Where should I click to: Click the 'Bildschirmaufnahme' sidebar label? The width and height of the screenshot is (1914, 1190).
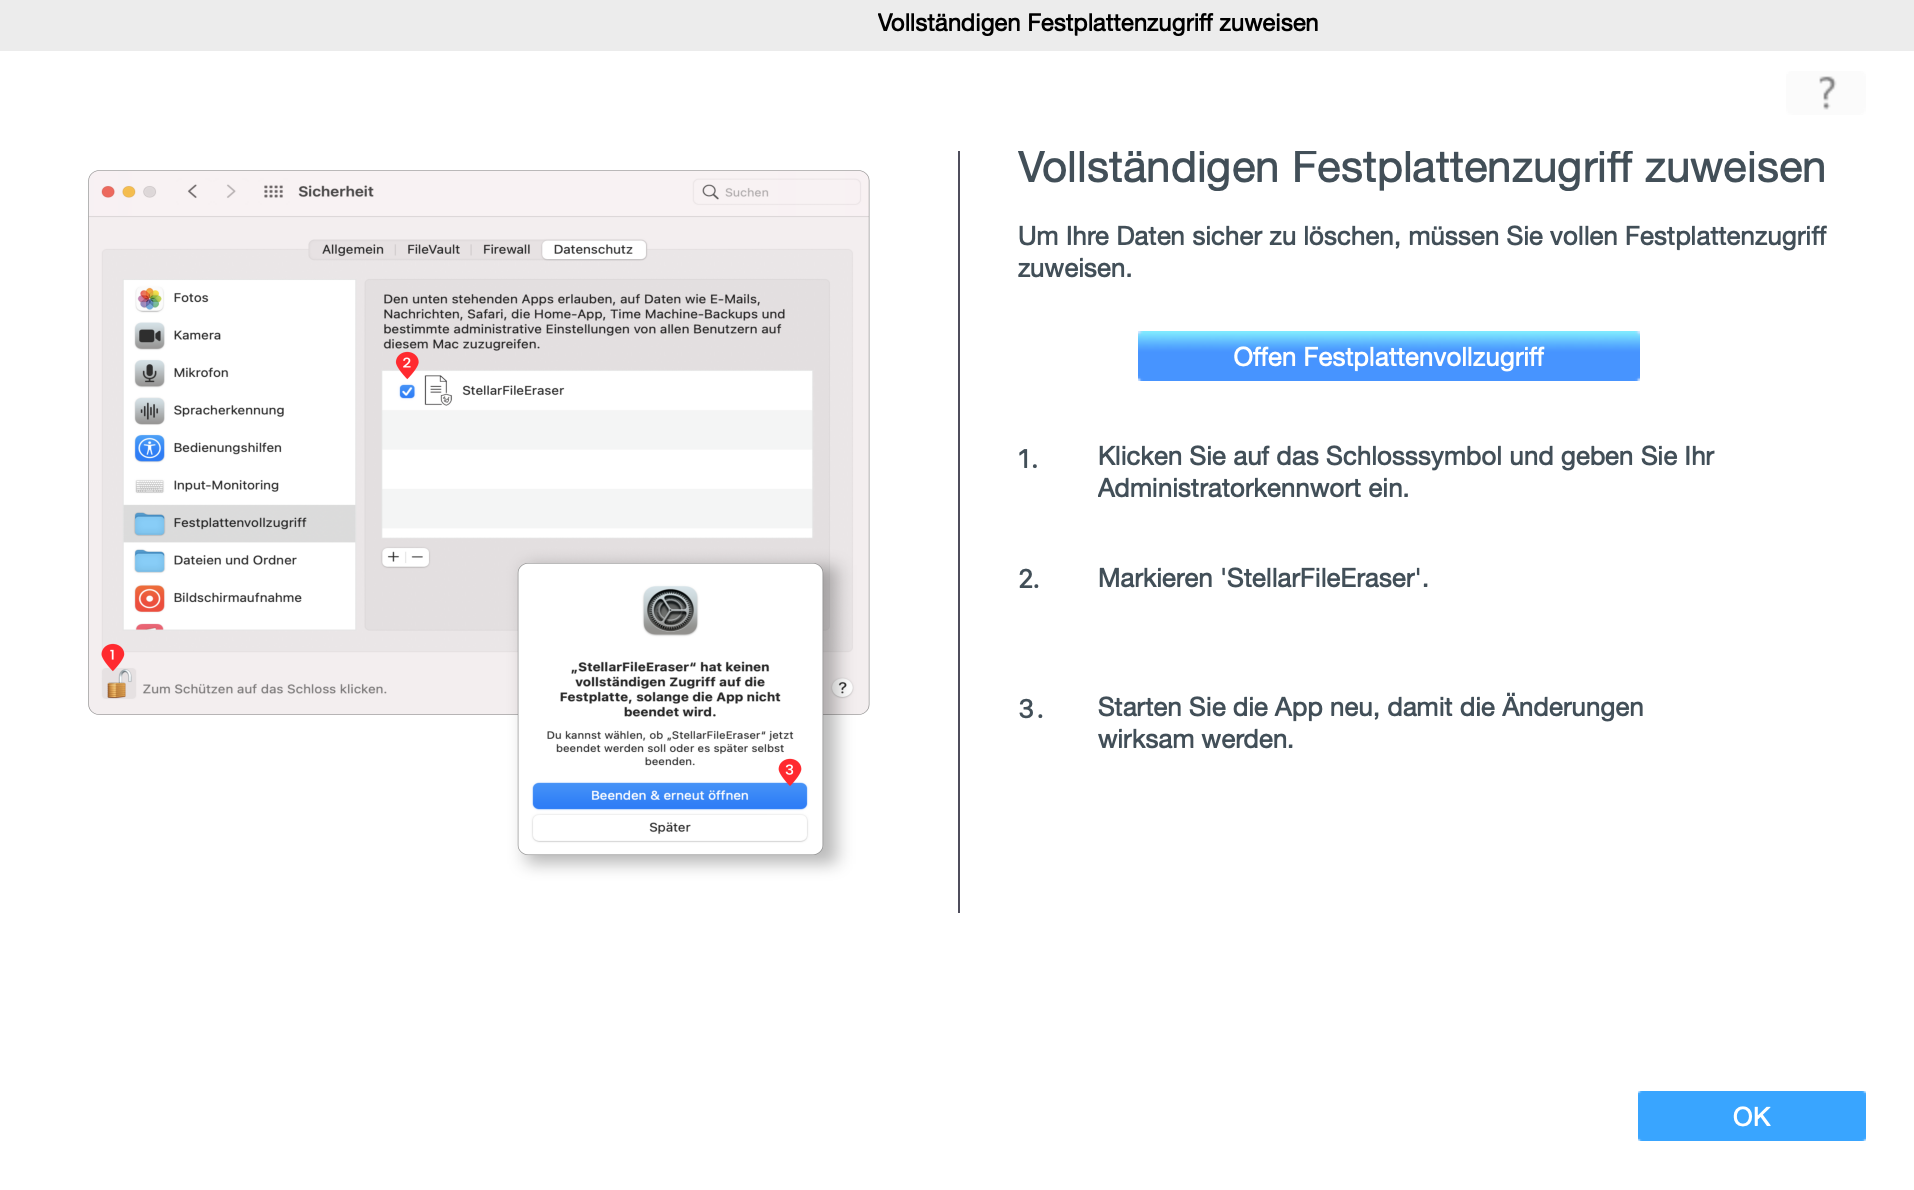point(237,598)
